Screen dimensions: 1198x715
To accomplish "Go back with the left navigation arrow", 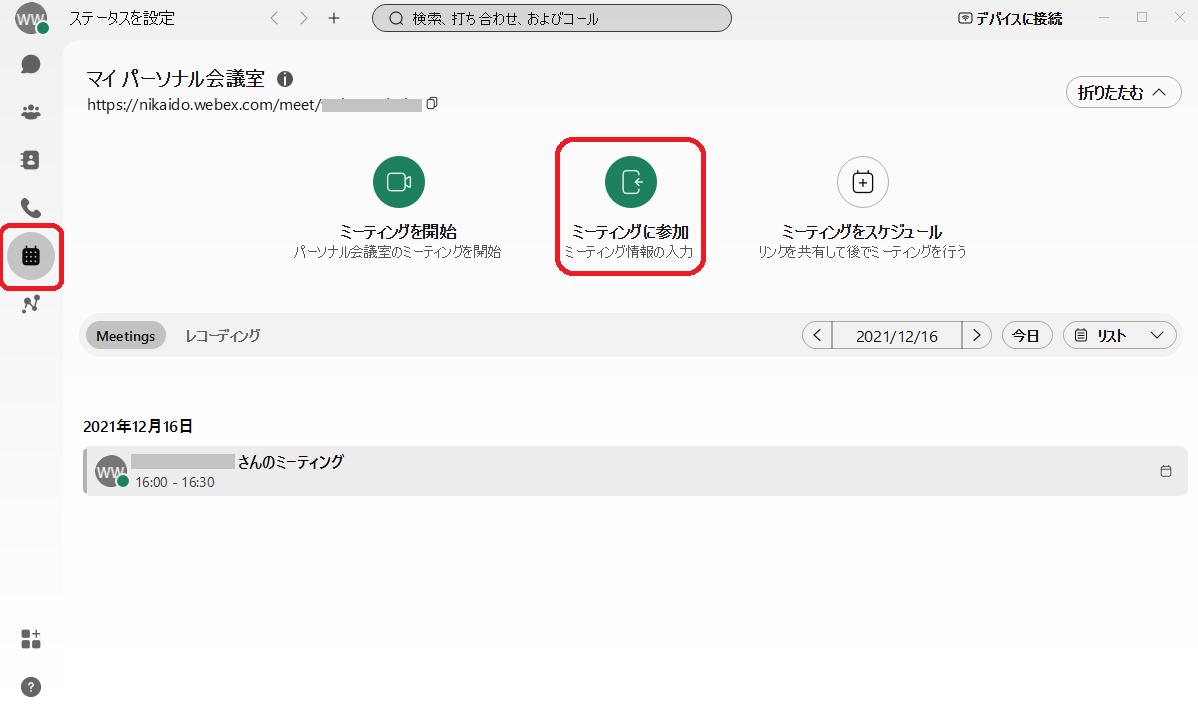I will click(274, 18).
